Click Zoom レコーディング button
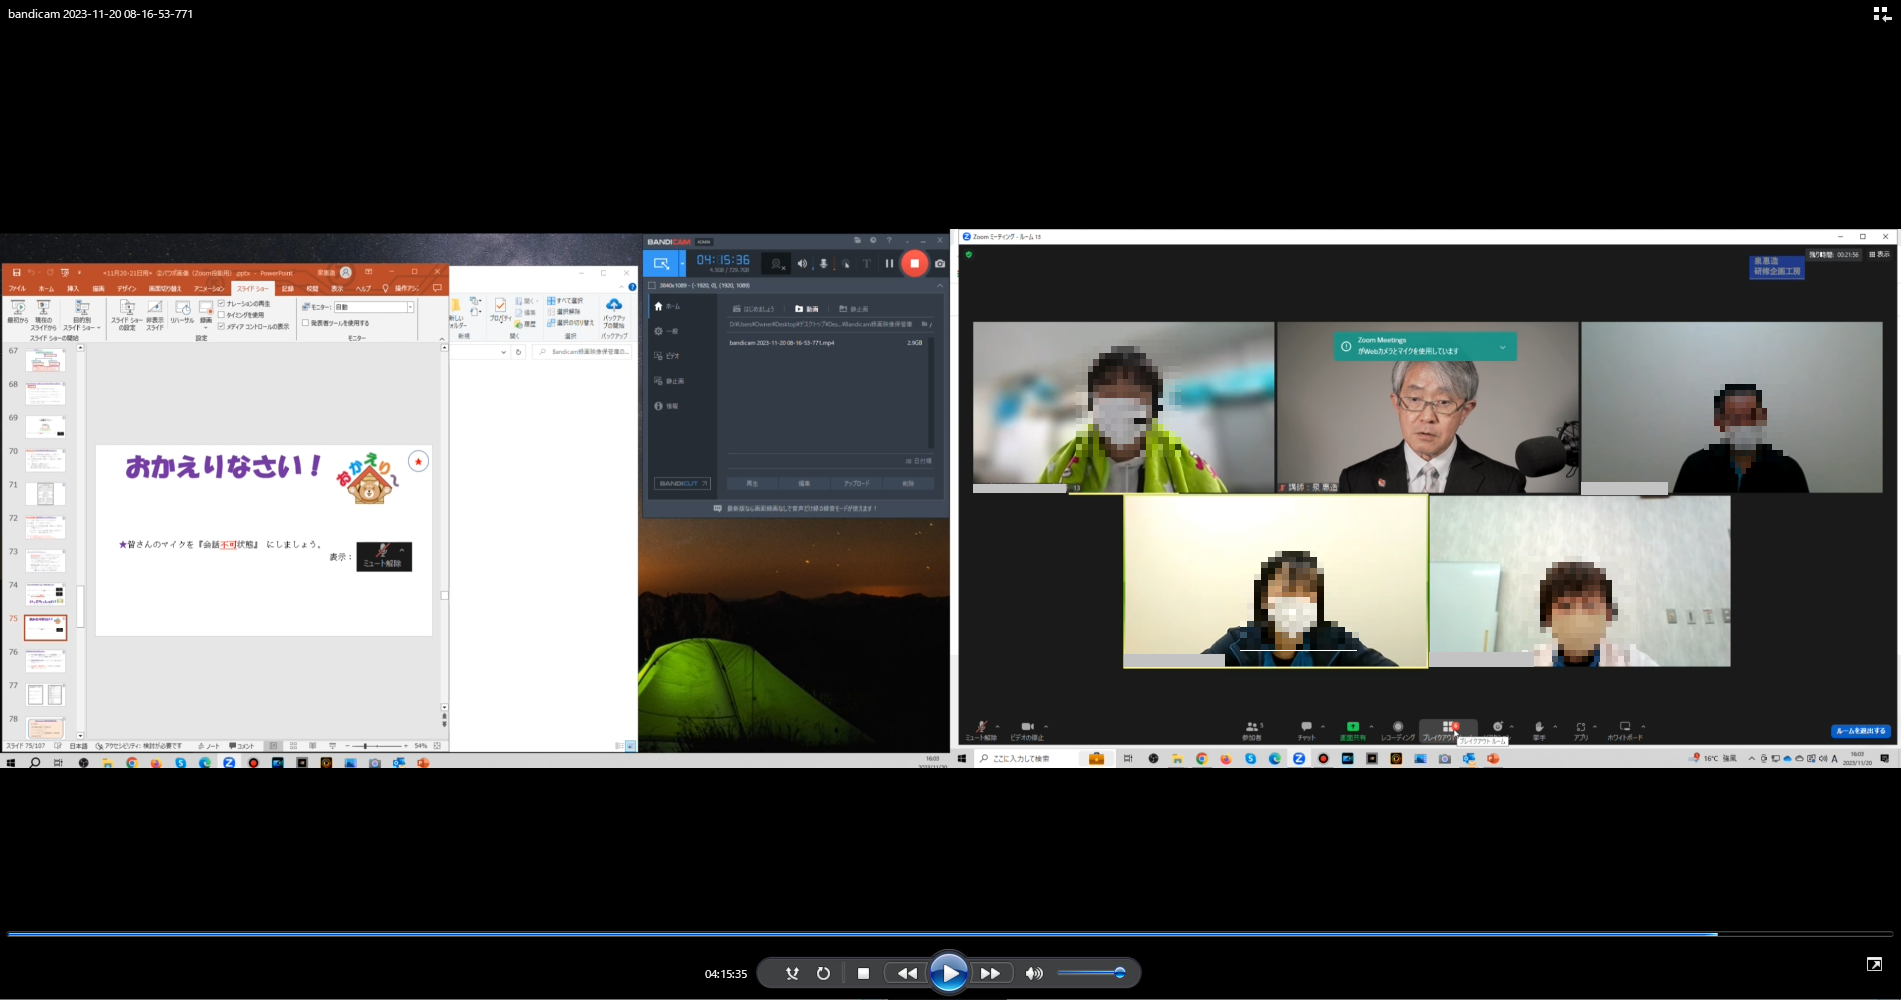 point(1398,730)
